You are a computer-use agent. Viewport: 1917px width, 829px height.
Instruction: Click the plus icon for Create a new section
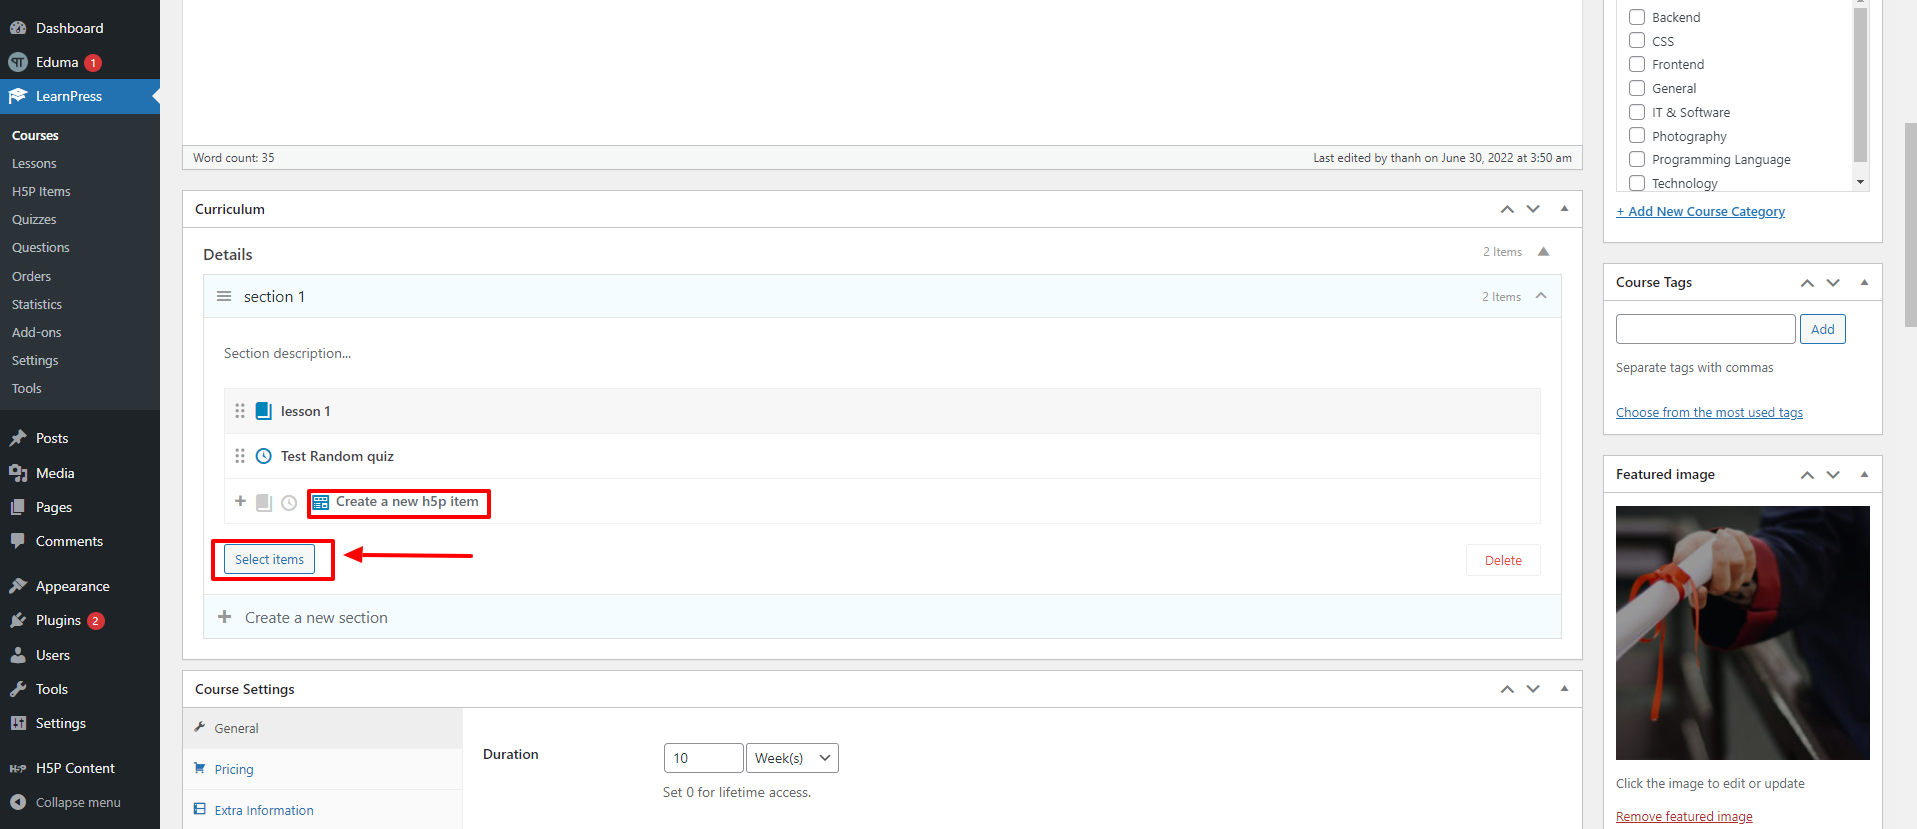tap(225, 617)
